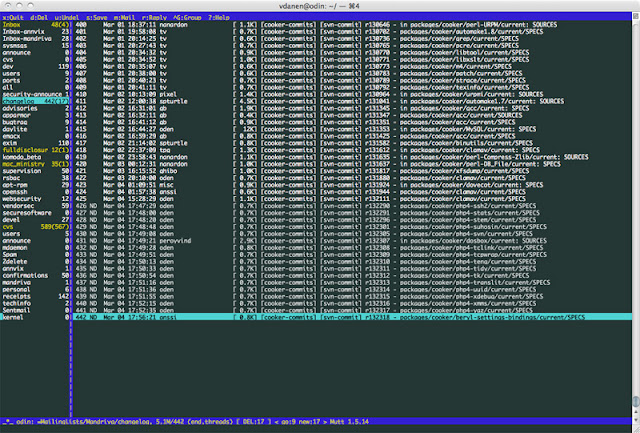Open the receipts folder with 142 messages
This screenshot has height=433, width=640.
[x=35, y=297]
